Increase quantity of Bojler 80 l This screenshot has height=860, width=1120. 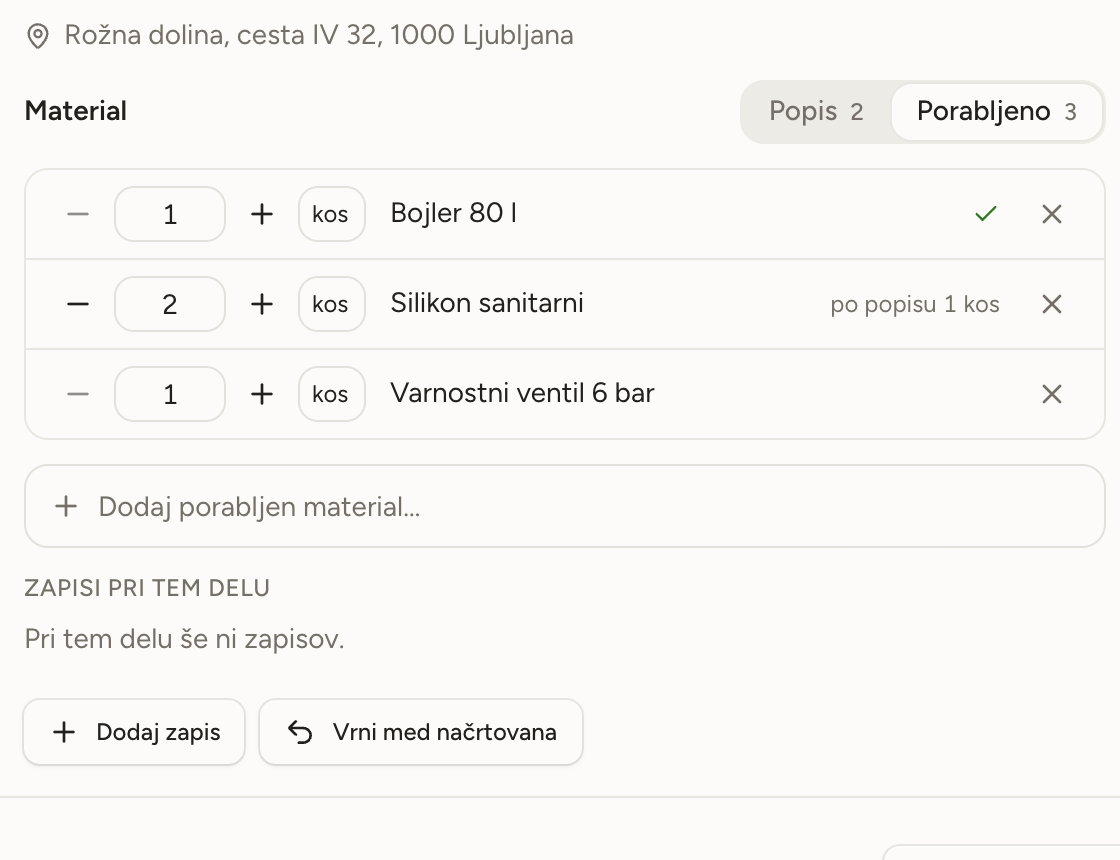point(262,214)
